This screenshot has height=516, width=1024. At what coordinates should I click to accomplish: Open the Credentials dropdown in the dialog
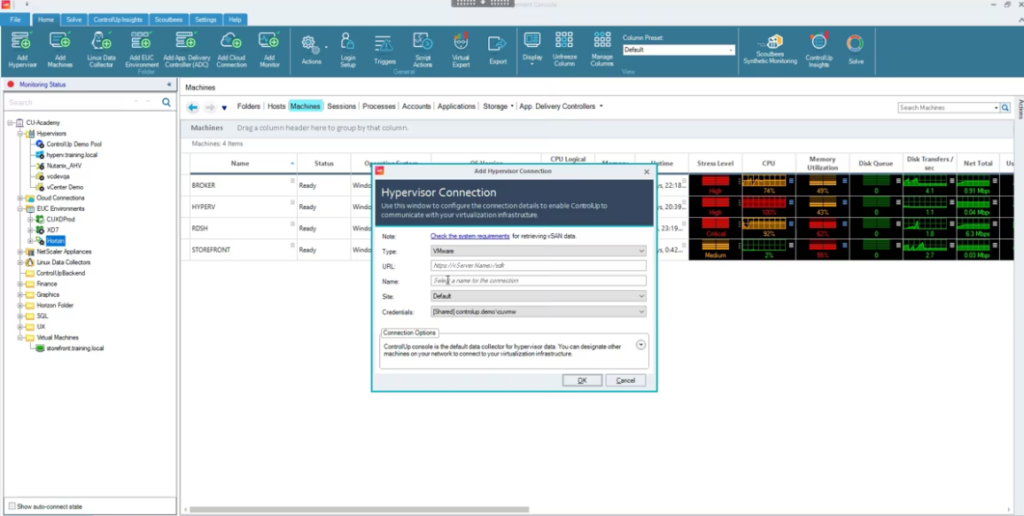[538, 312]
